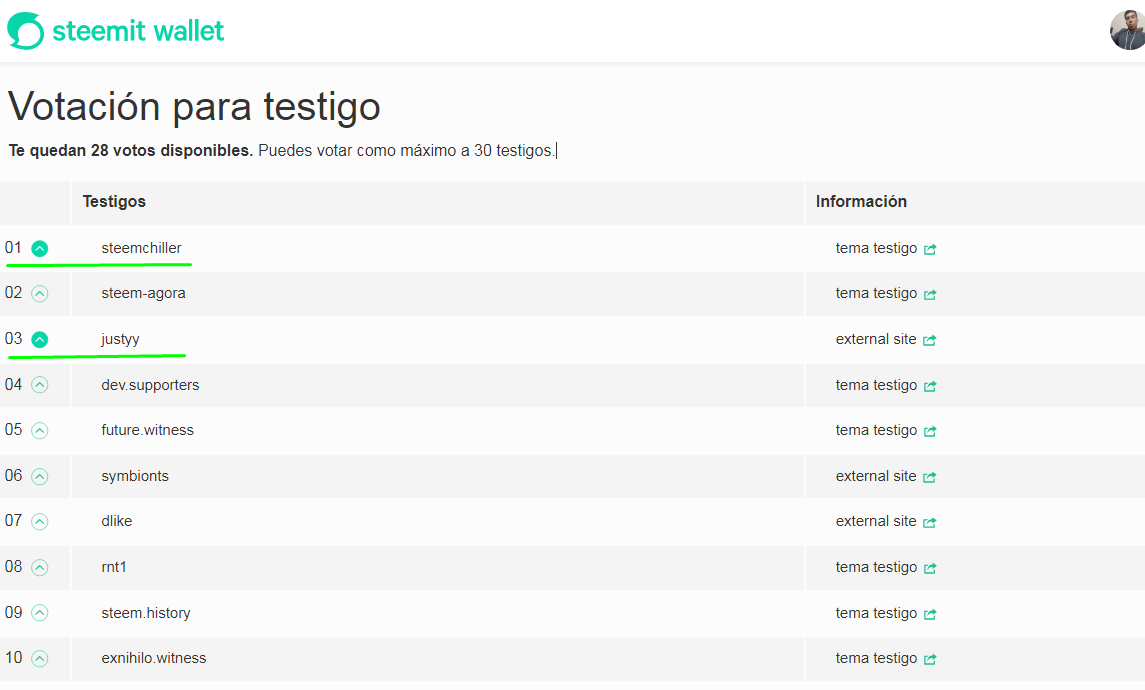Screen dimensions: 1145x690
Task: Click the external-link icon in steem.history row
Action: click(930, 615)
